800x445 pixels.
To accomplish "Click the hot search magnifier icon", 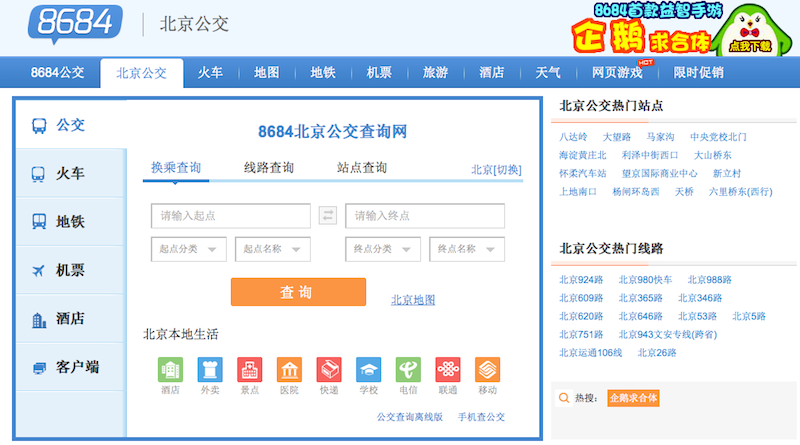I will [564, 398].
